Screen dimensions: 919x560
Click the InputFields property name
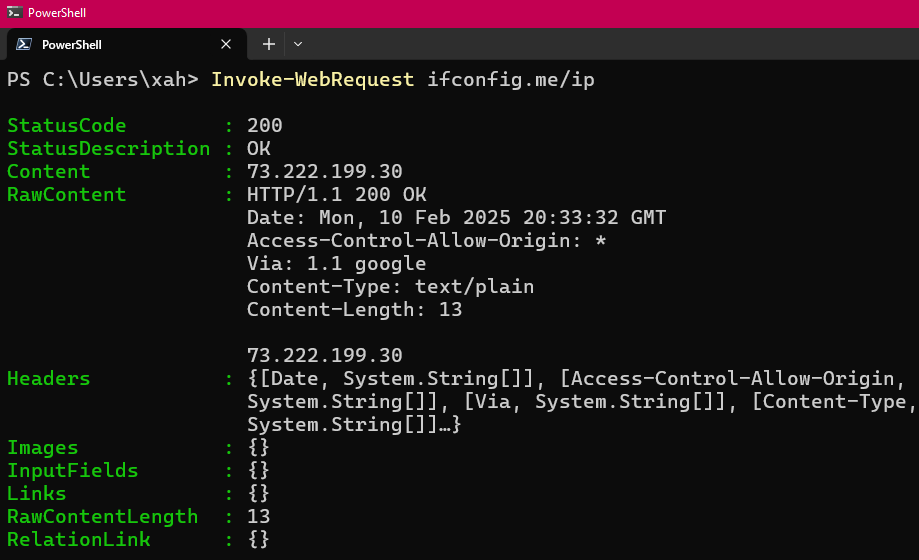(73, 471)
